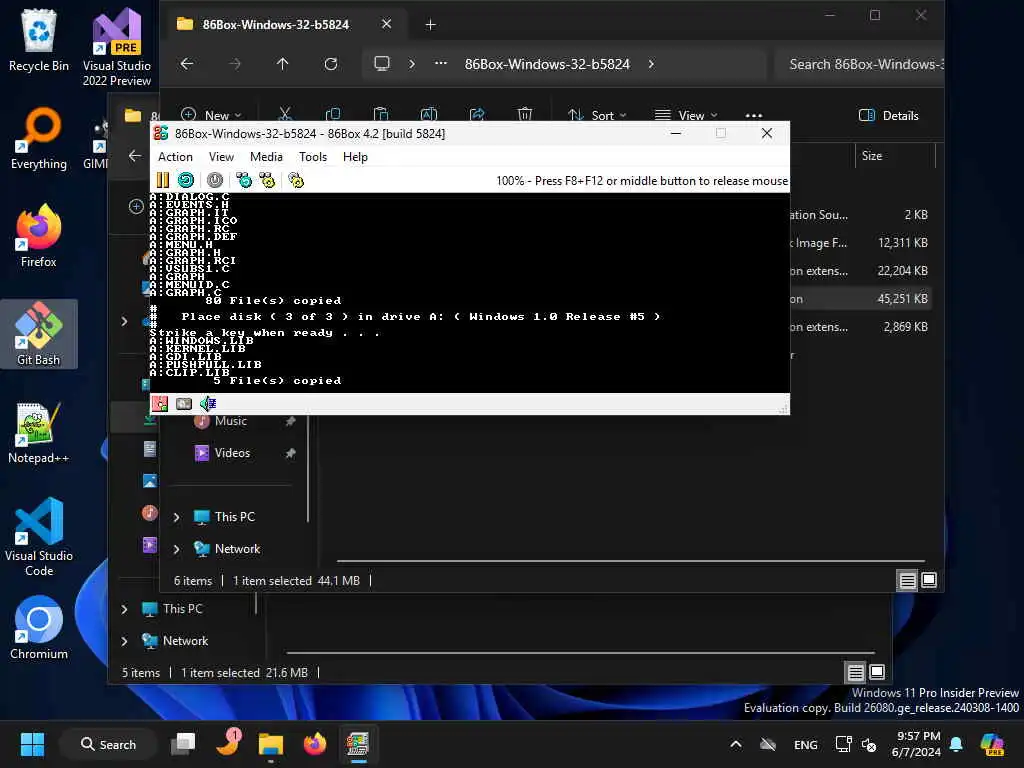Screen dimensions: 1024x768
Task: Open Everything desktop shortcut
Action: pos(39,138)
